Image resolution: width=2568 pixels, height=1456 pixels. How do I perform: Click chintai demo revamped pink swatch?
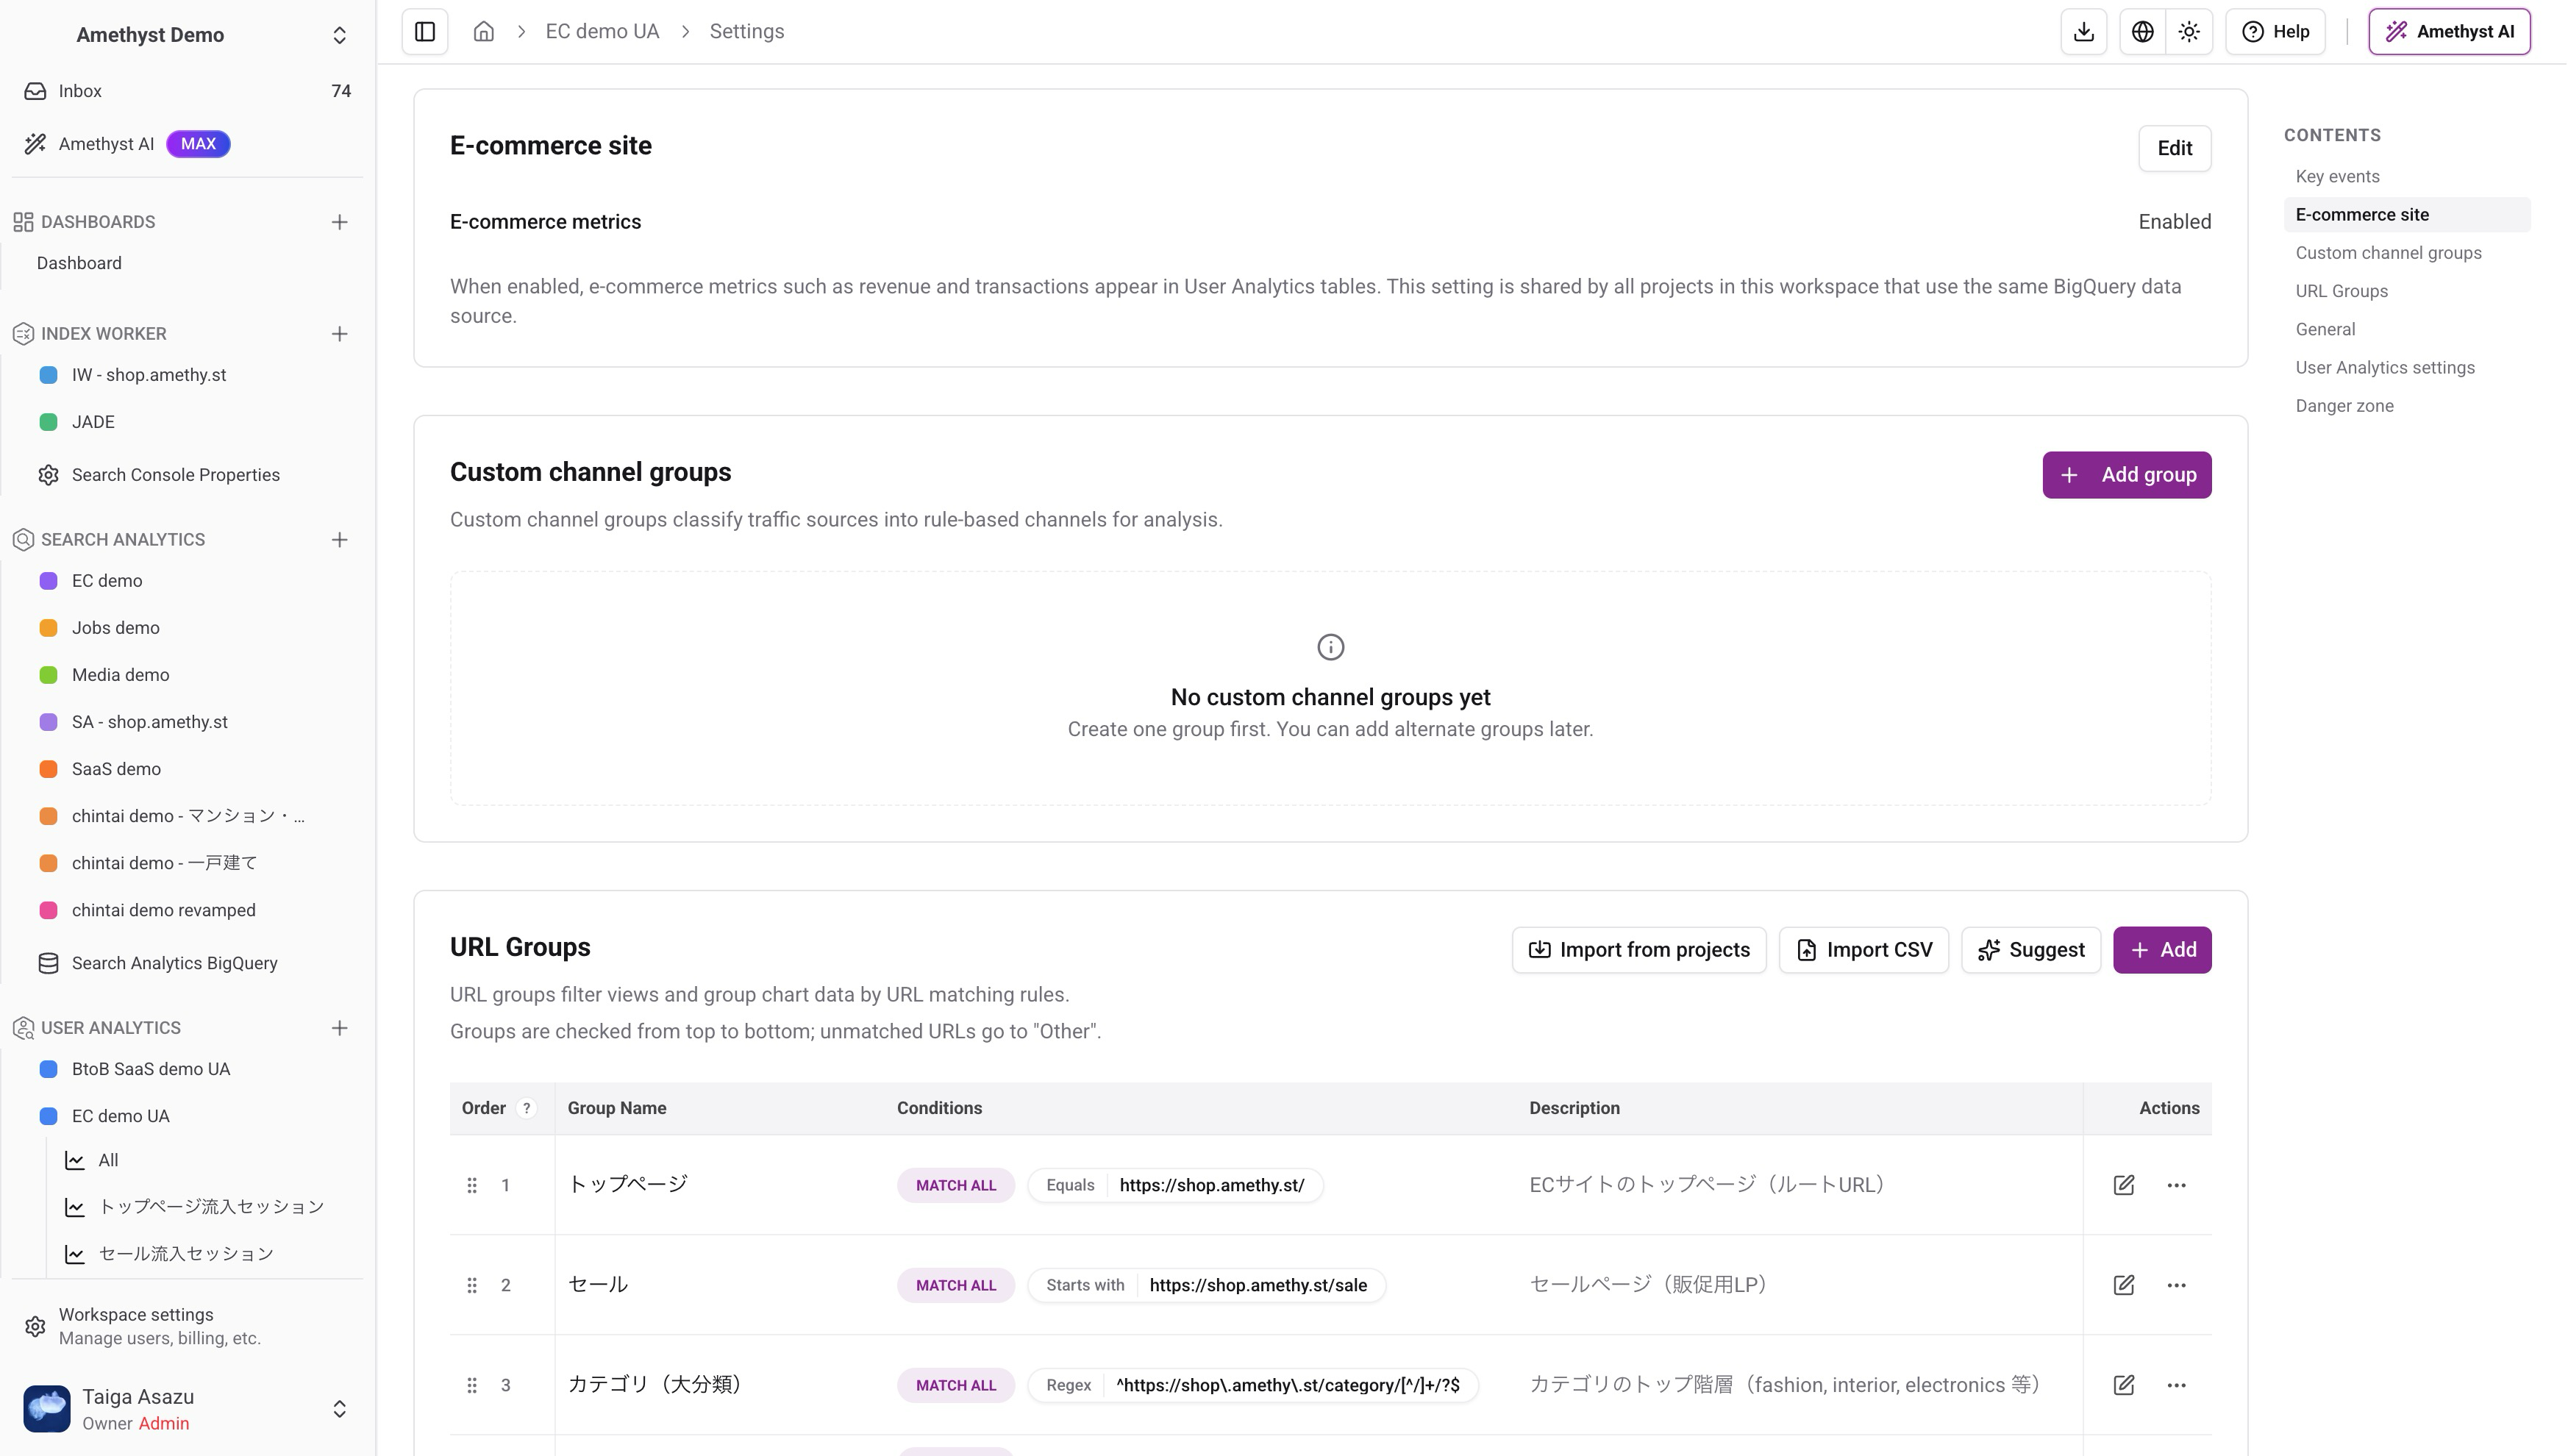(48, 910)
